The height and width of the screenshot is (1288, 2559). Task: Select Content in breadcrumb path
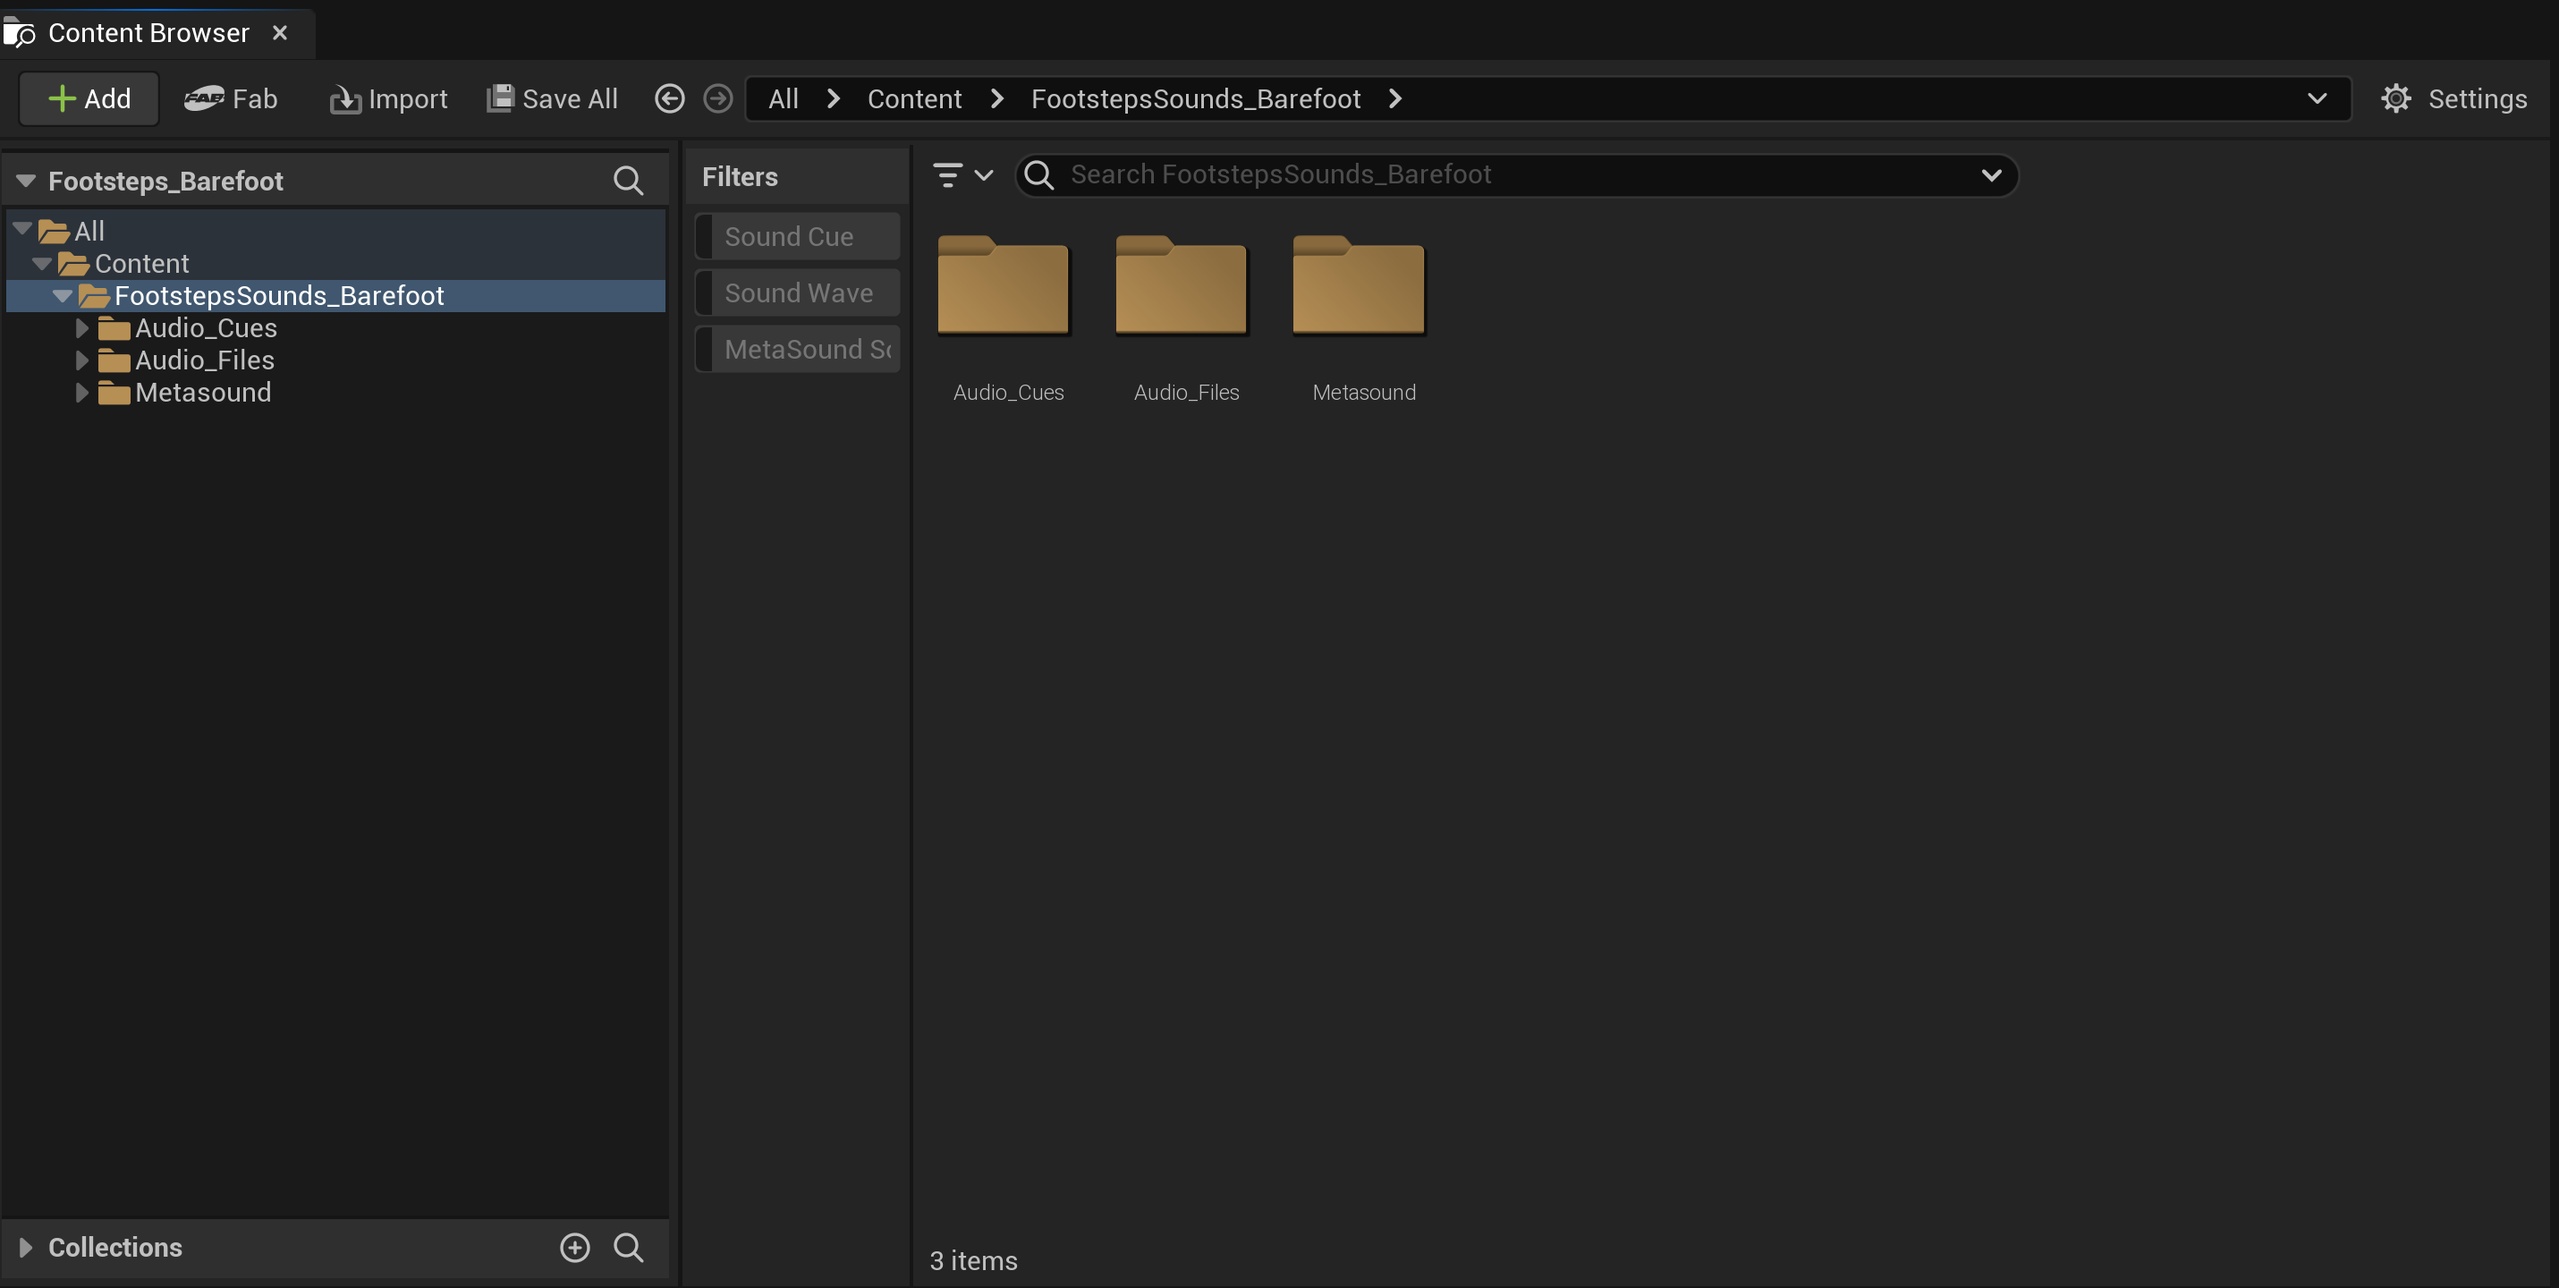pos(914,99)
